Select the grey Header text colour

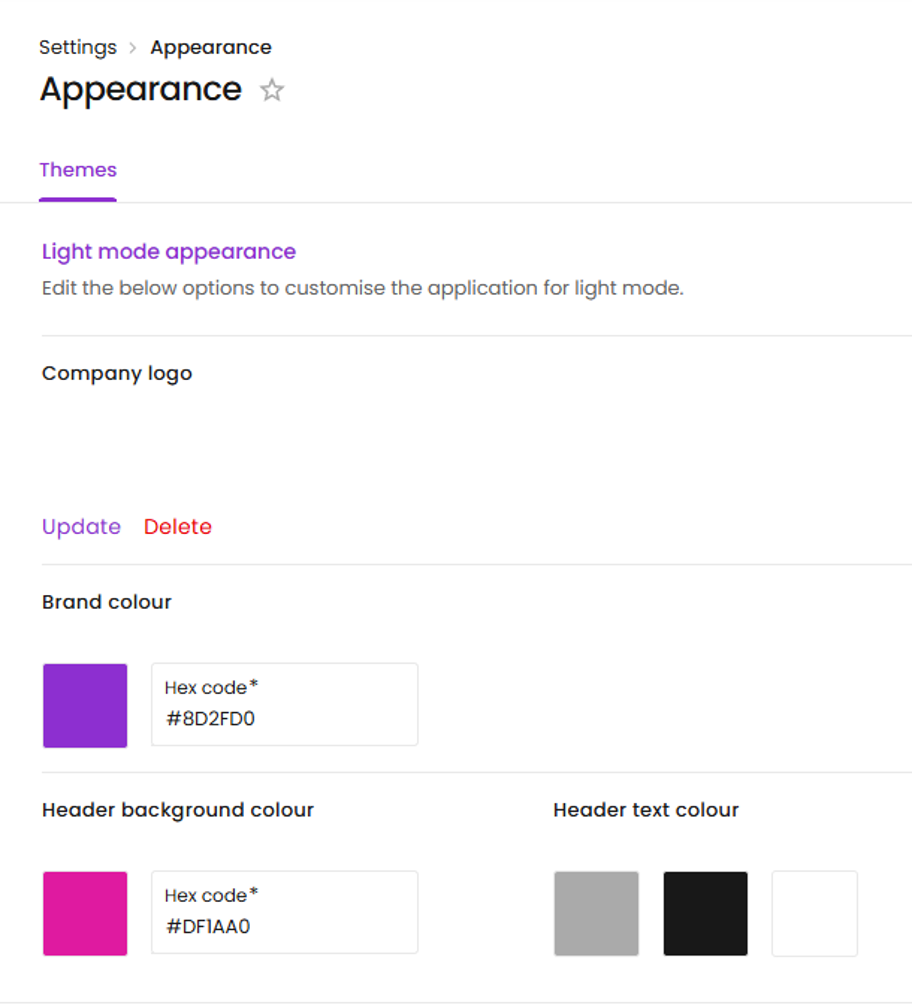(596, 913)
